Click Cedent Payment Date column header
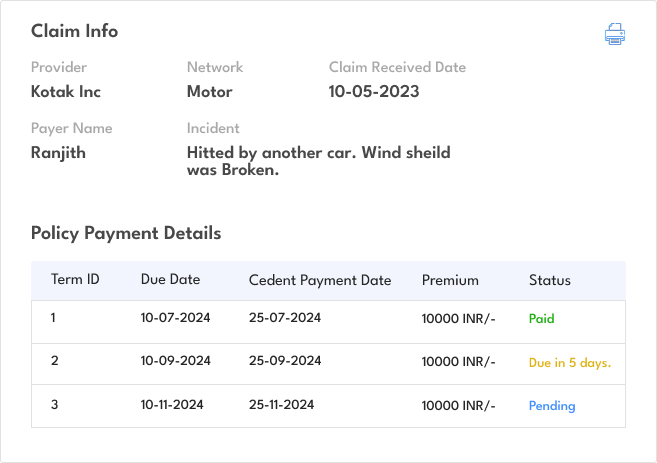This screenshot has height=463, width=657. (x=320, y=280)
